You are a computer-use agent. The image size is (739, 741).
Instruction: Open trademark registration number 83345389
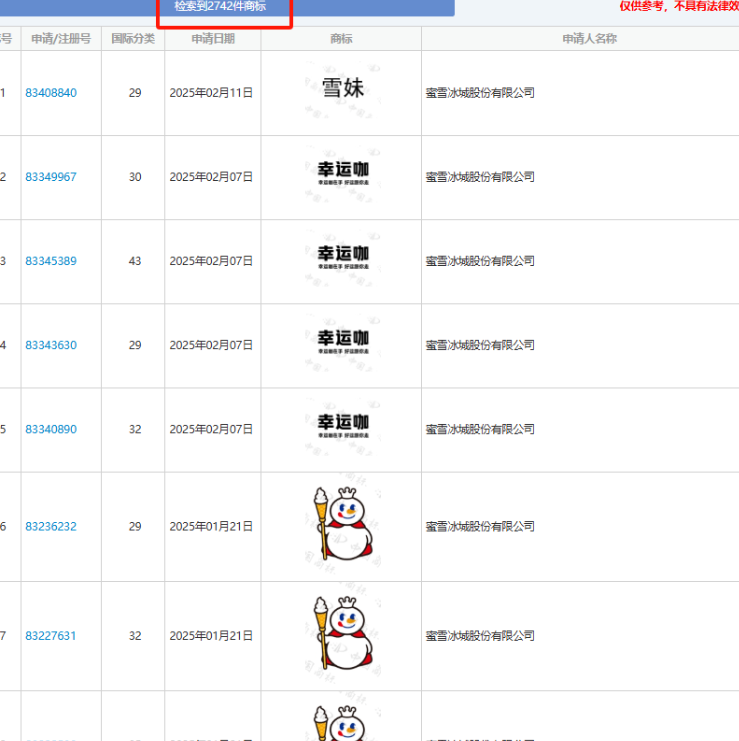pyautogui.click(x=51, y=261)
